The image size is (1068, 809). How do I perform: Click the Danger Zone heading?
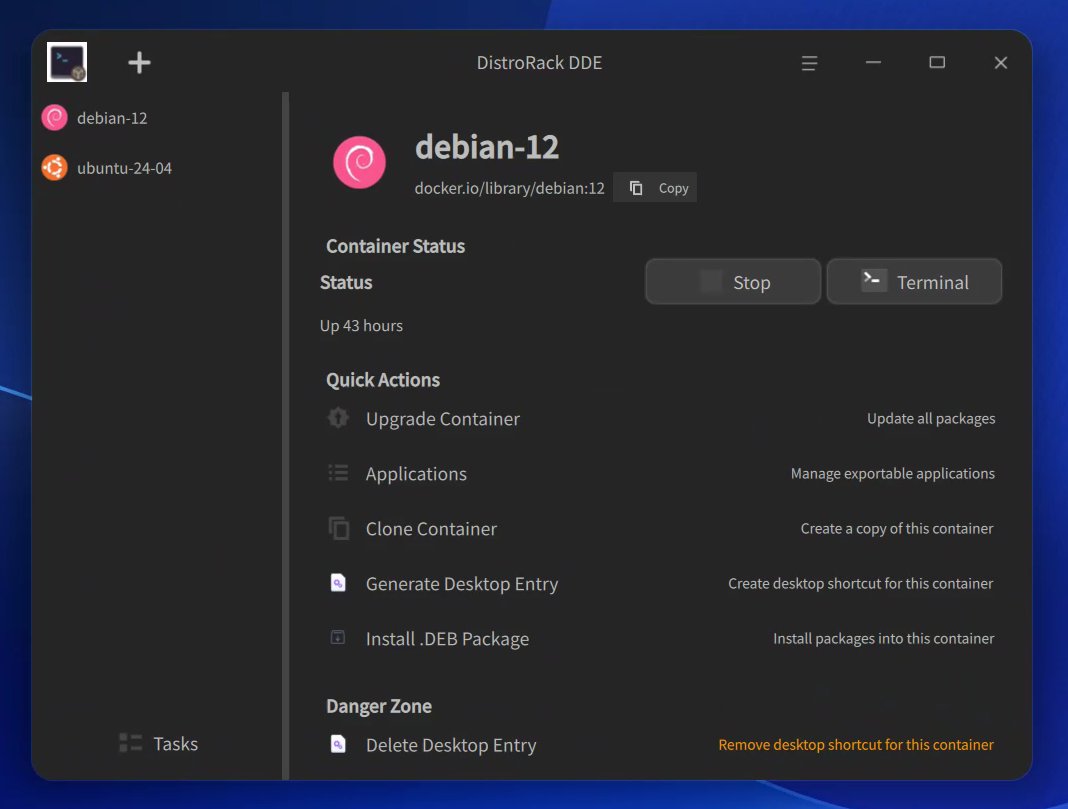tap(379, 706)
